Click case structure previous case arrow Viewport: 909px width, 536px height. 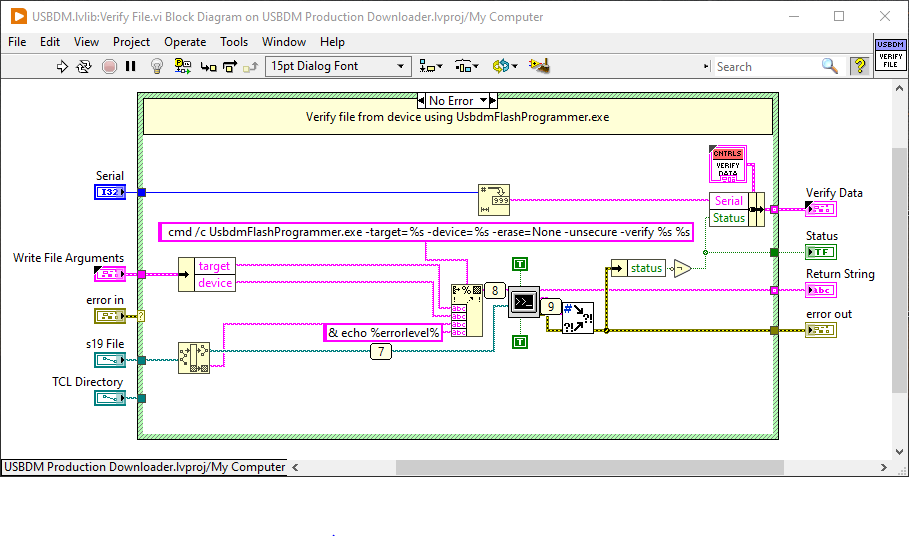point(421,101)
